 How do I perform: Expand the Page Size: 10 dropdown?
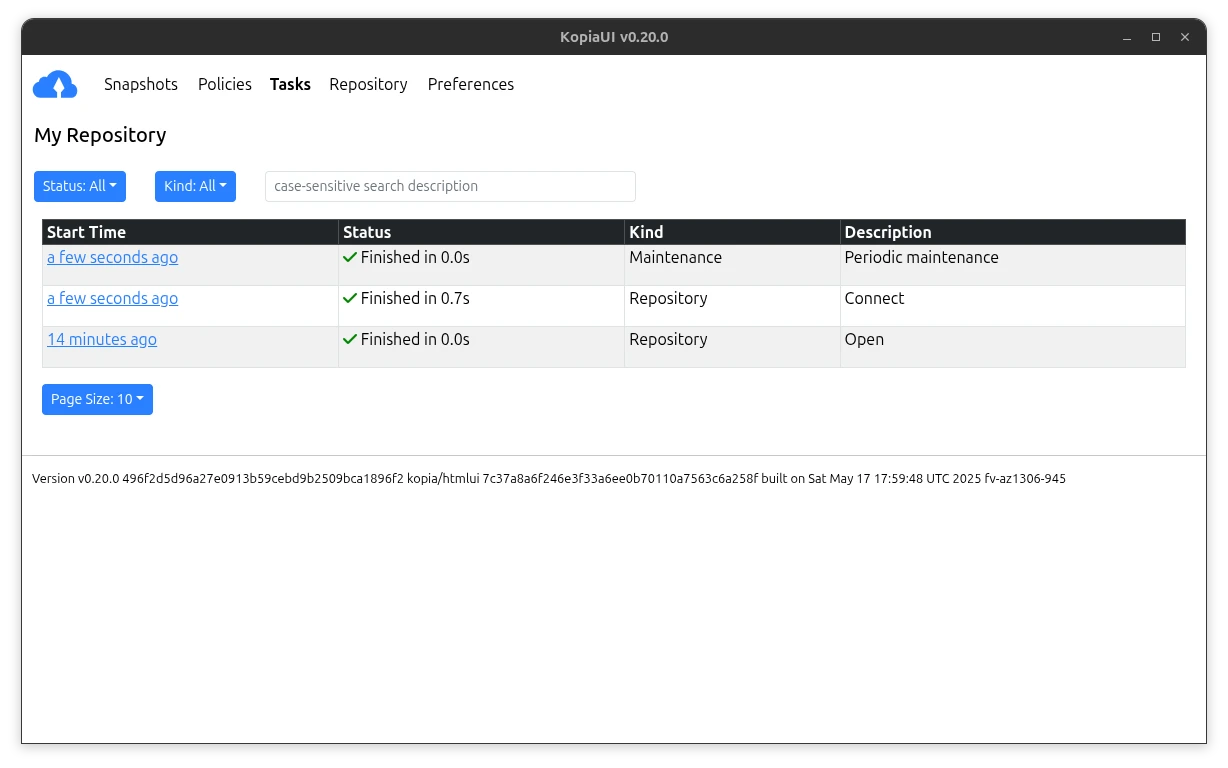click(97, 399)
